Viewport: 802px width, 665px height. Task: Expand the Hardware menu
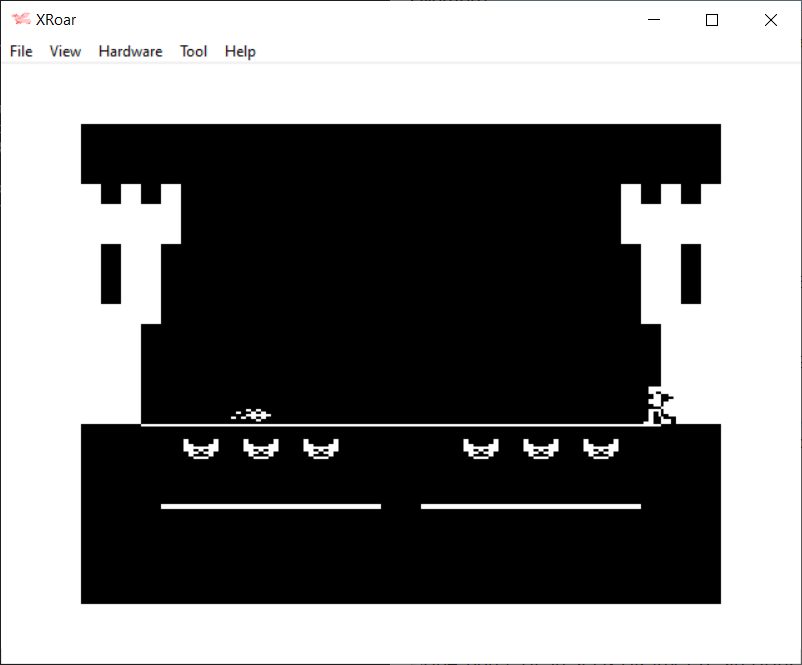[x=130, y=51]
